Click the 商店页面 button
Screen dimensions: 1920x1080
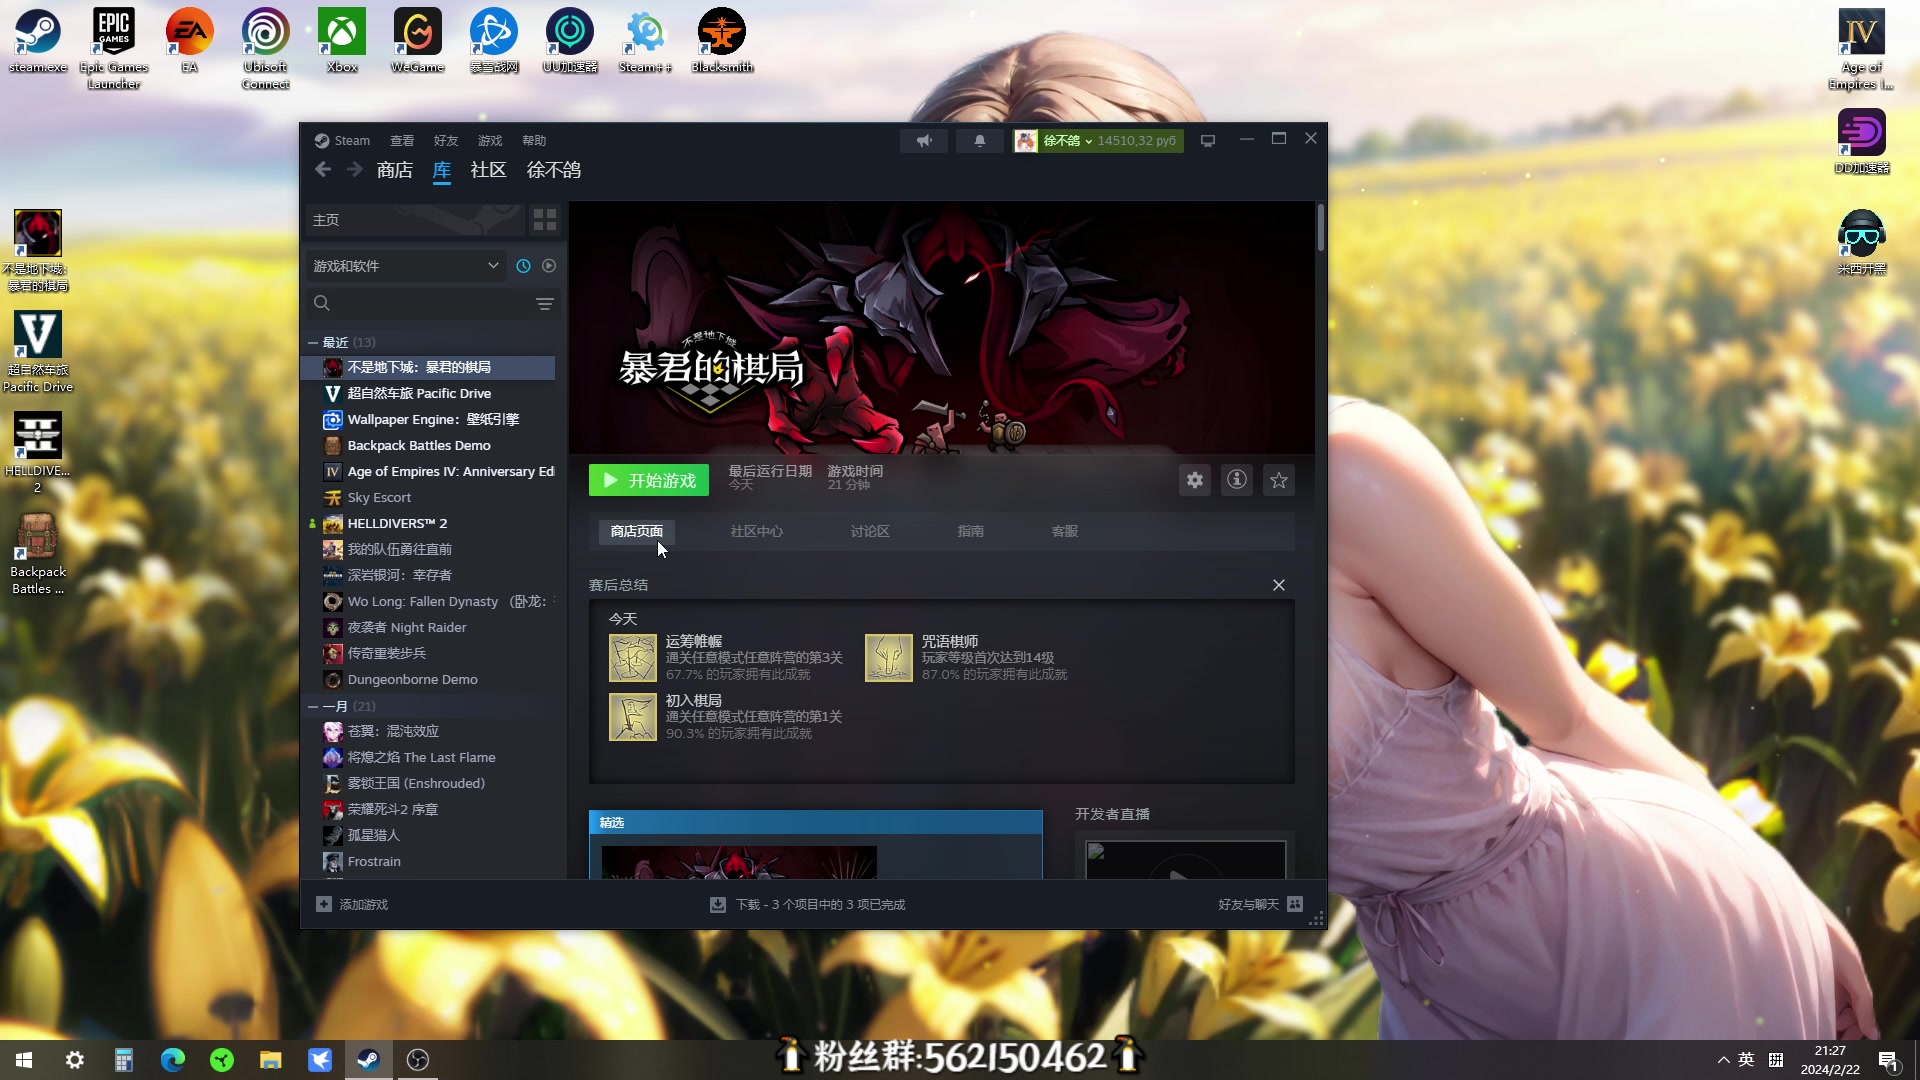click(637, 532)
